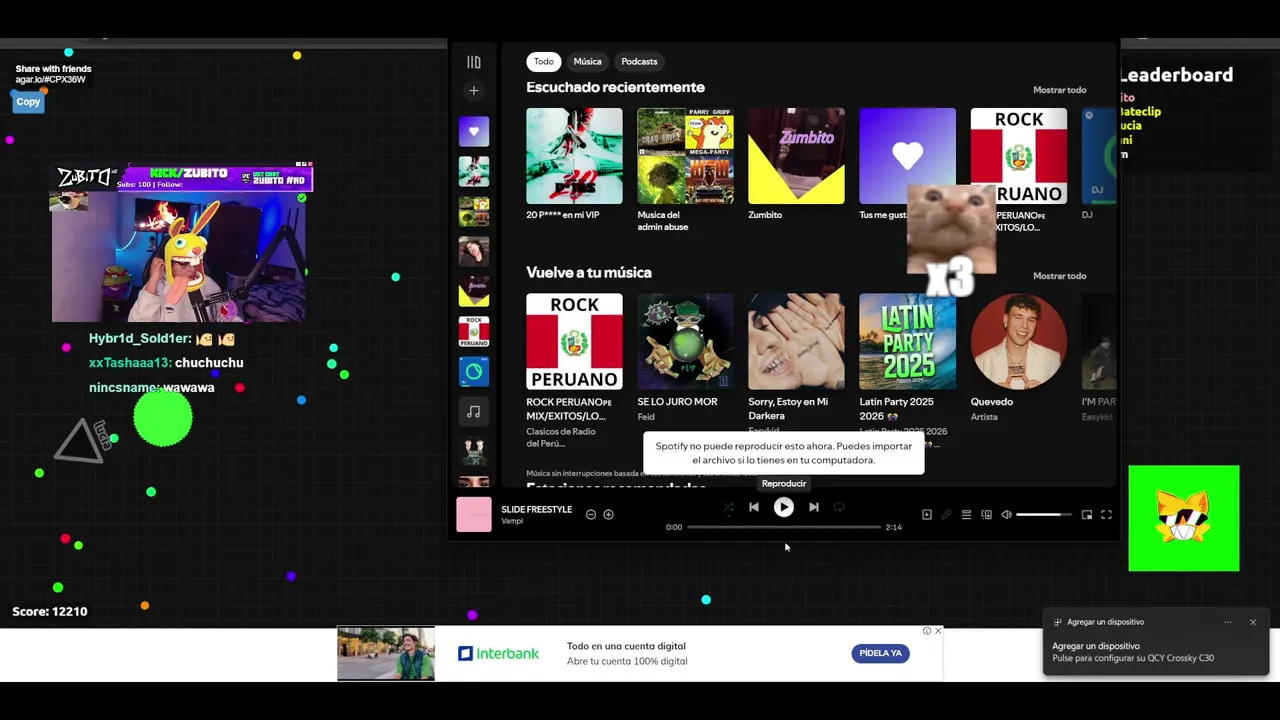Click the SLIDE FREESTYLE song title
Screen dimensions: 1280x720
pyautogui.click(x=537, y=509)
